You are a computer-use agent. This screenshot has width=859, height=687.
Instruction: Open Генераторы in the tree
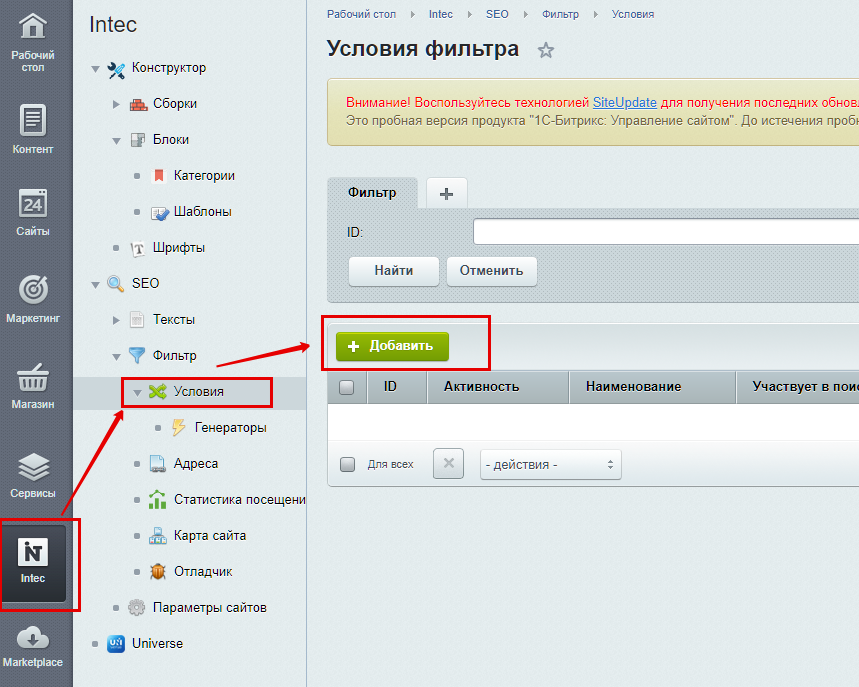click(231, 428)
